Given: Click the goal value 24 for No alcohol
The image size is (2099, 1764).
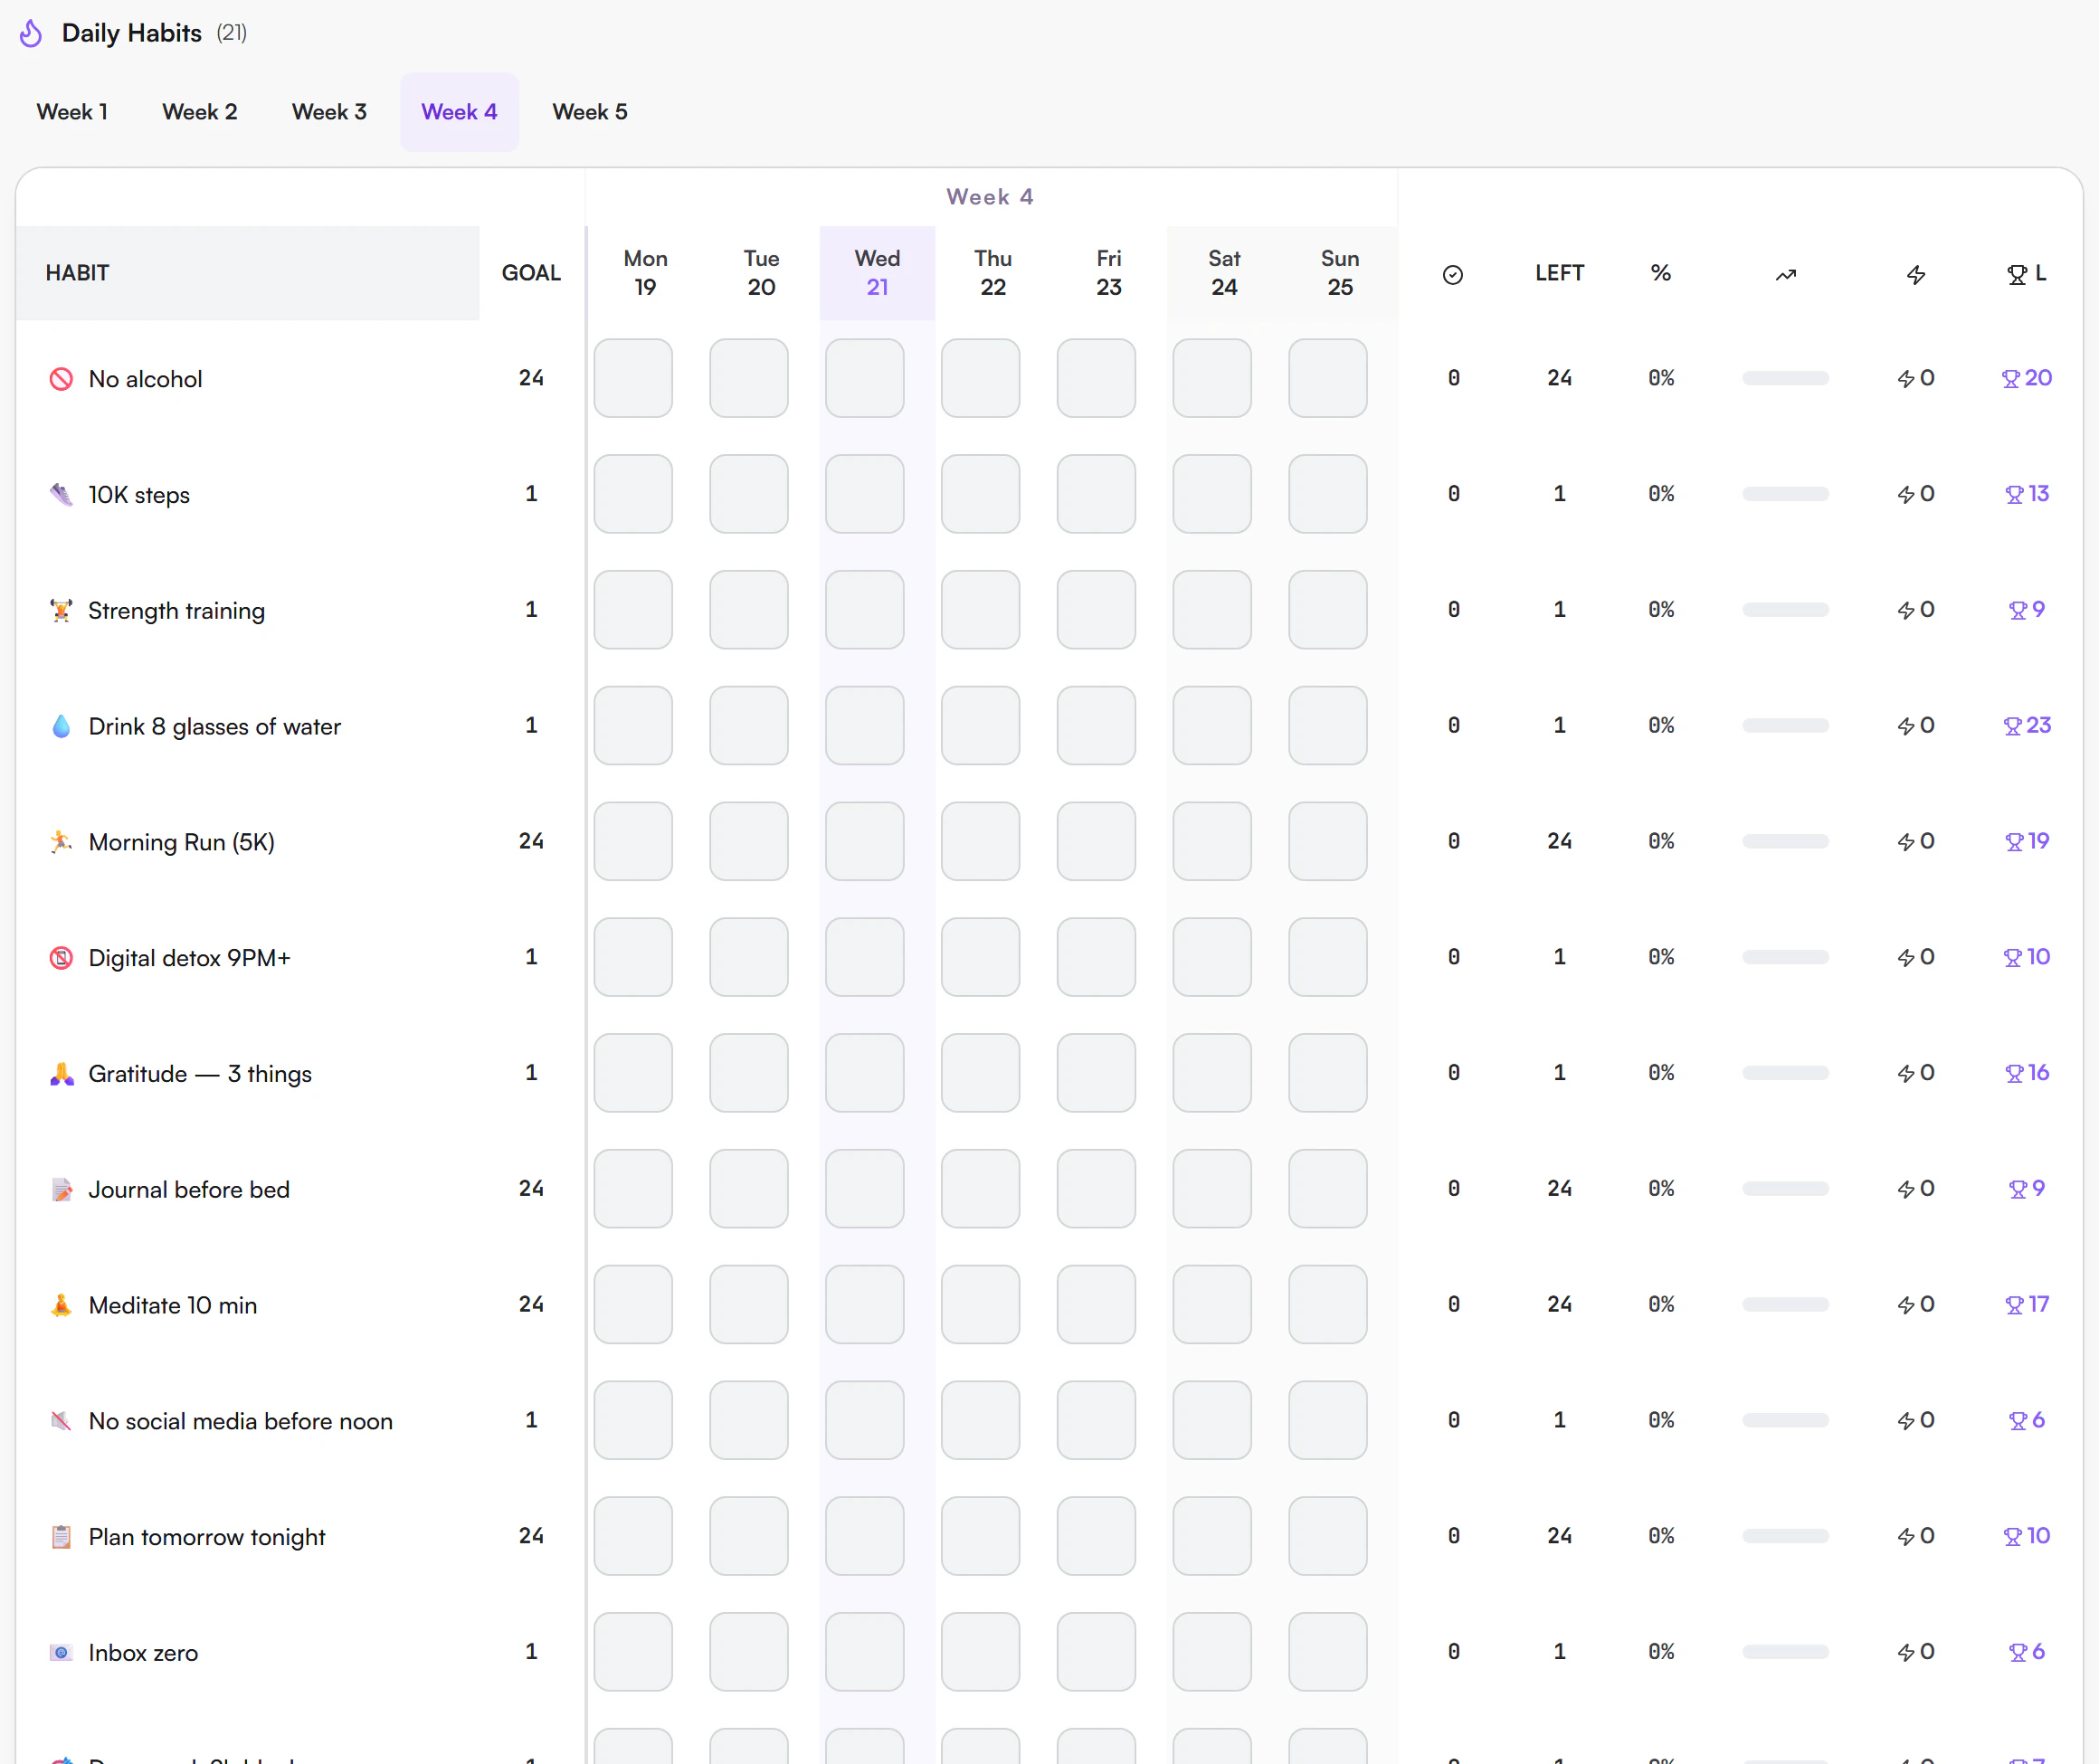Looking at the screenshot, I should tap(531, 378).
